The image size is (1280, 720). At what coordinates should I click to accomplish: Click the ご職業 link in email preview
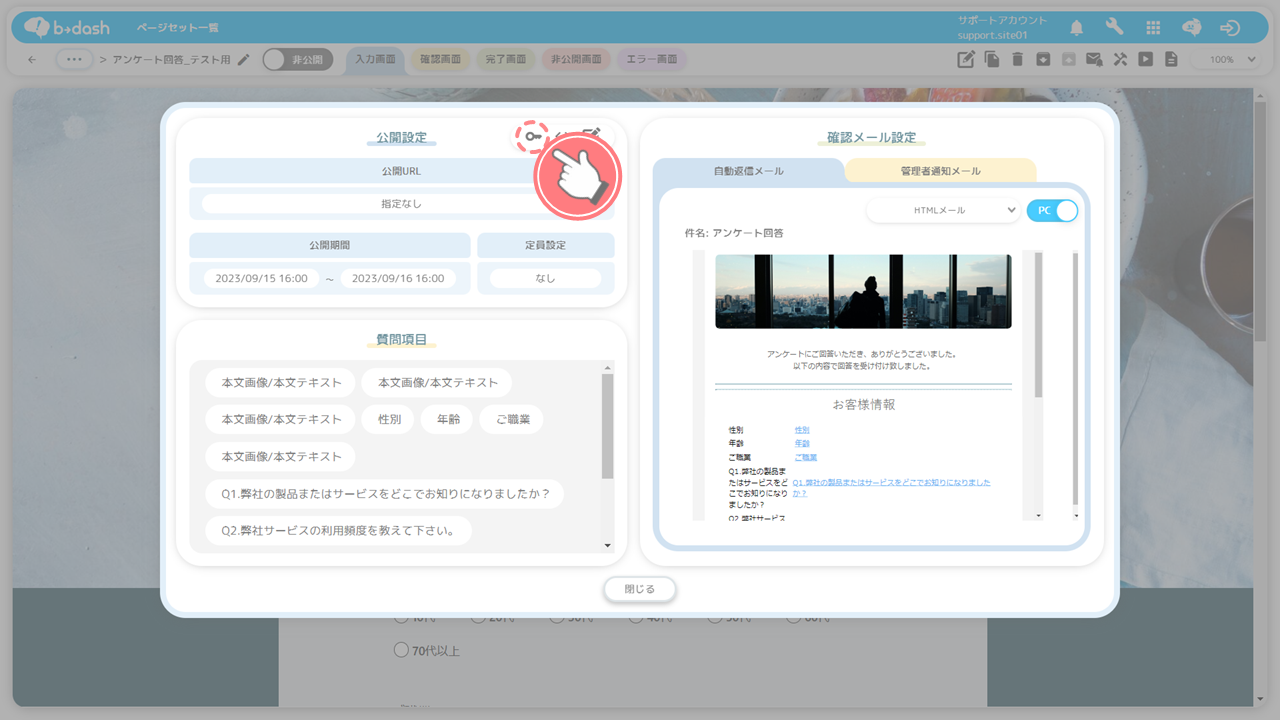[x=806, y=457]
